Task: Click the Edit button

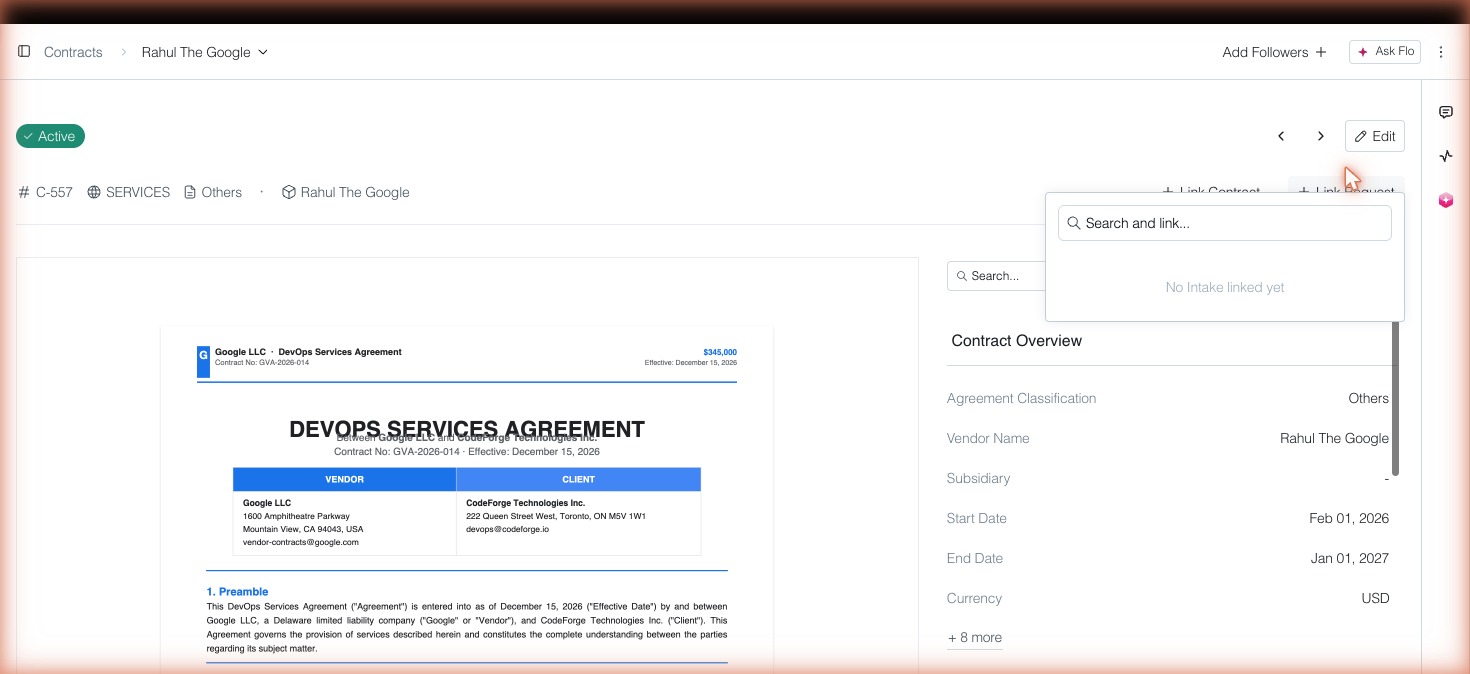Action: pyautogui.click(x=1375, y=136)
